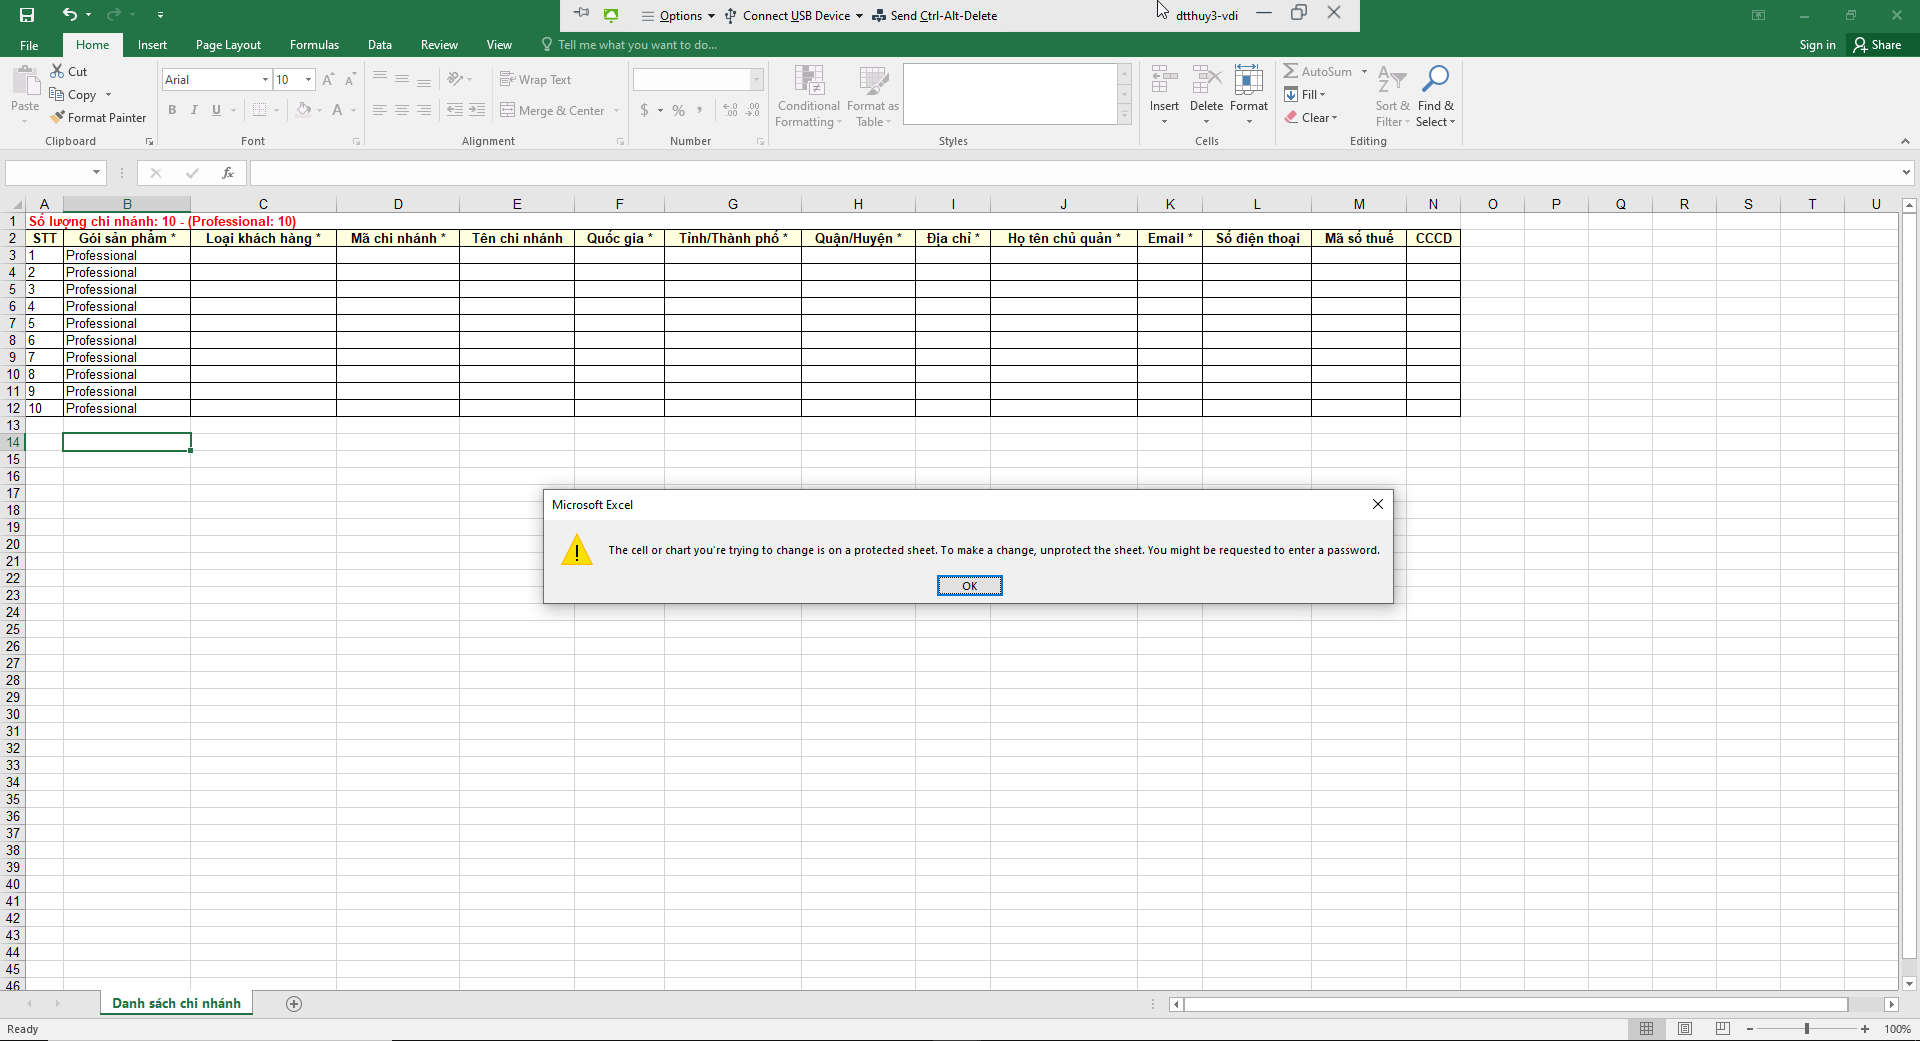Open Clear dropdown in Editing group

(1312, 118)
